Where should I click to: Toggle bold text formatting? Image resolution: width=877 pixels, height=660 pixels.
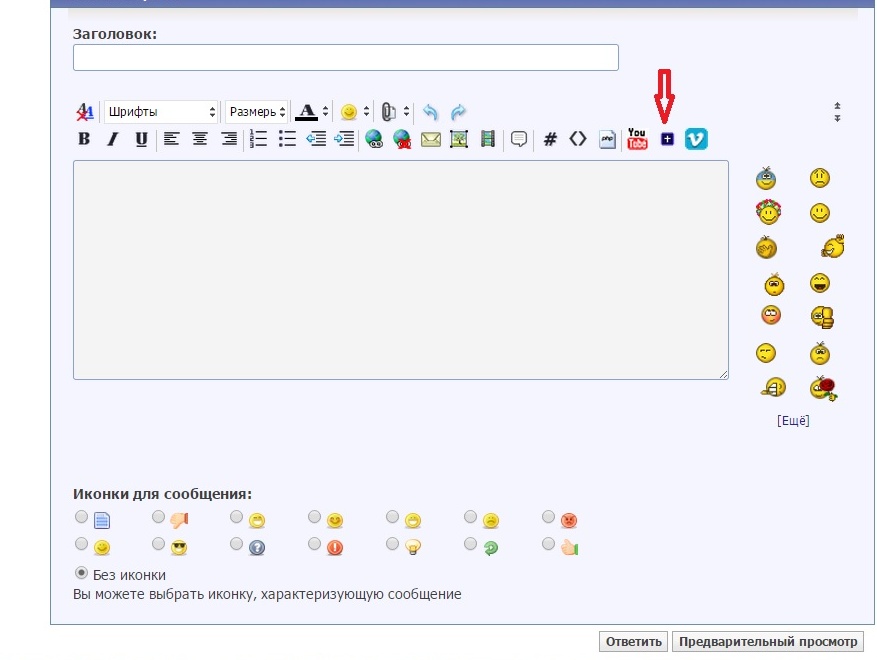tap(84, 140)
